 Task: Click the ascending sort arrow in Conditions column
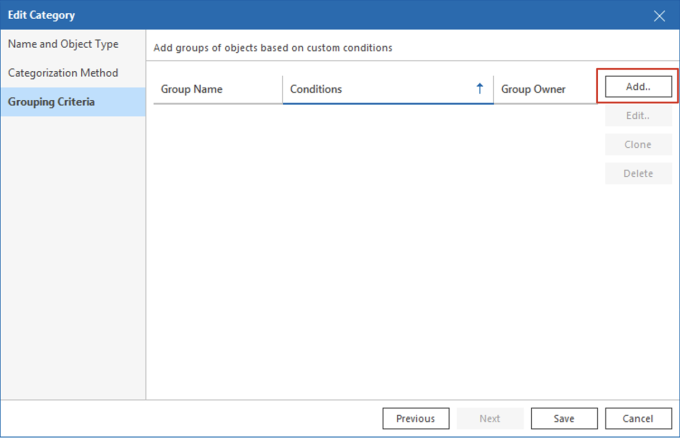click(480, 89)
